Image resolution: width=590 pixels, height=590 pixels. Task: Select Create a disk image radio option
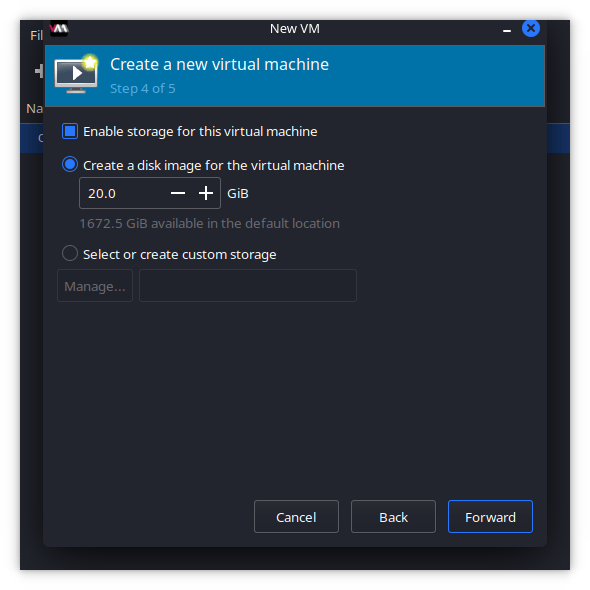click(x=70, y=164)
